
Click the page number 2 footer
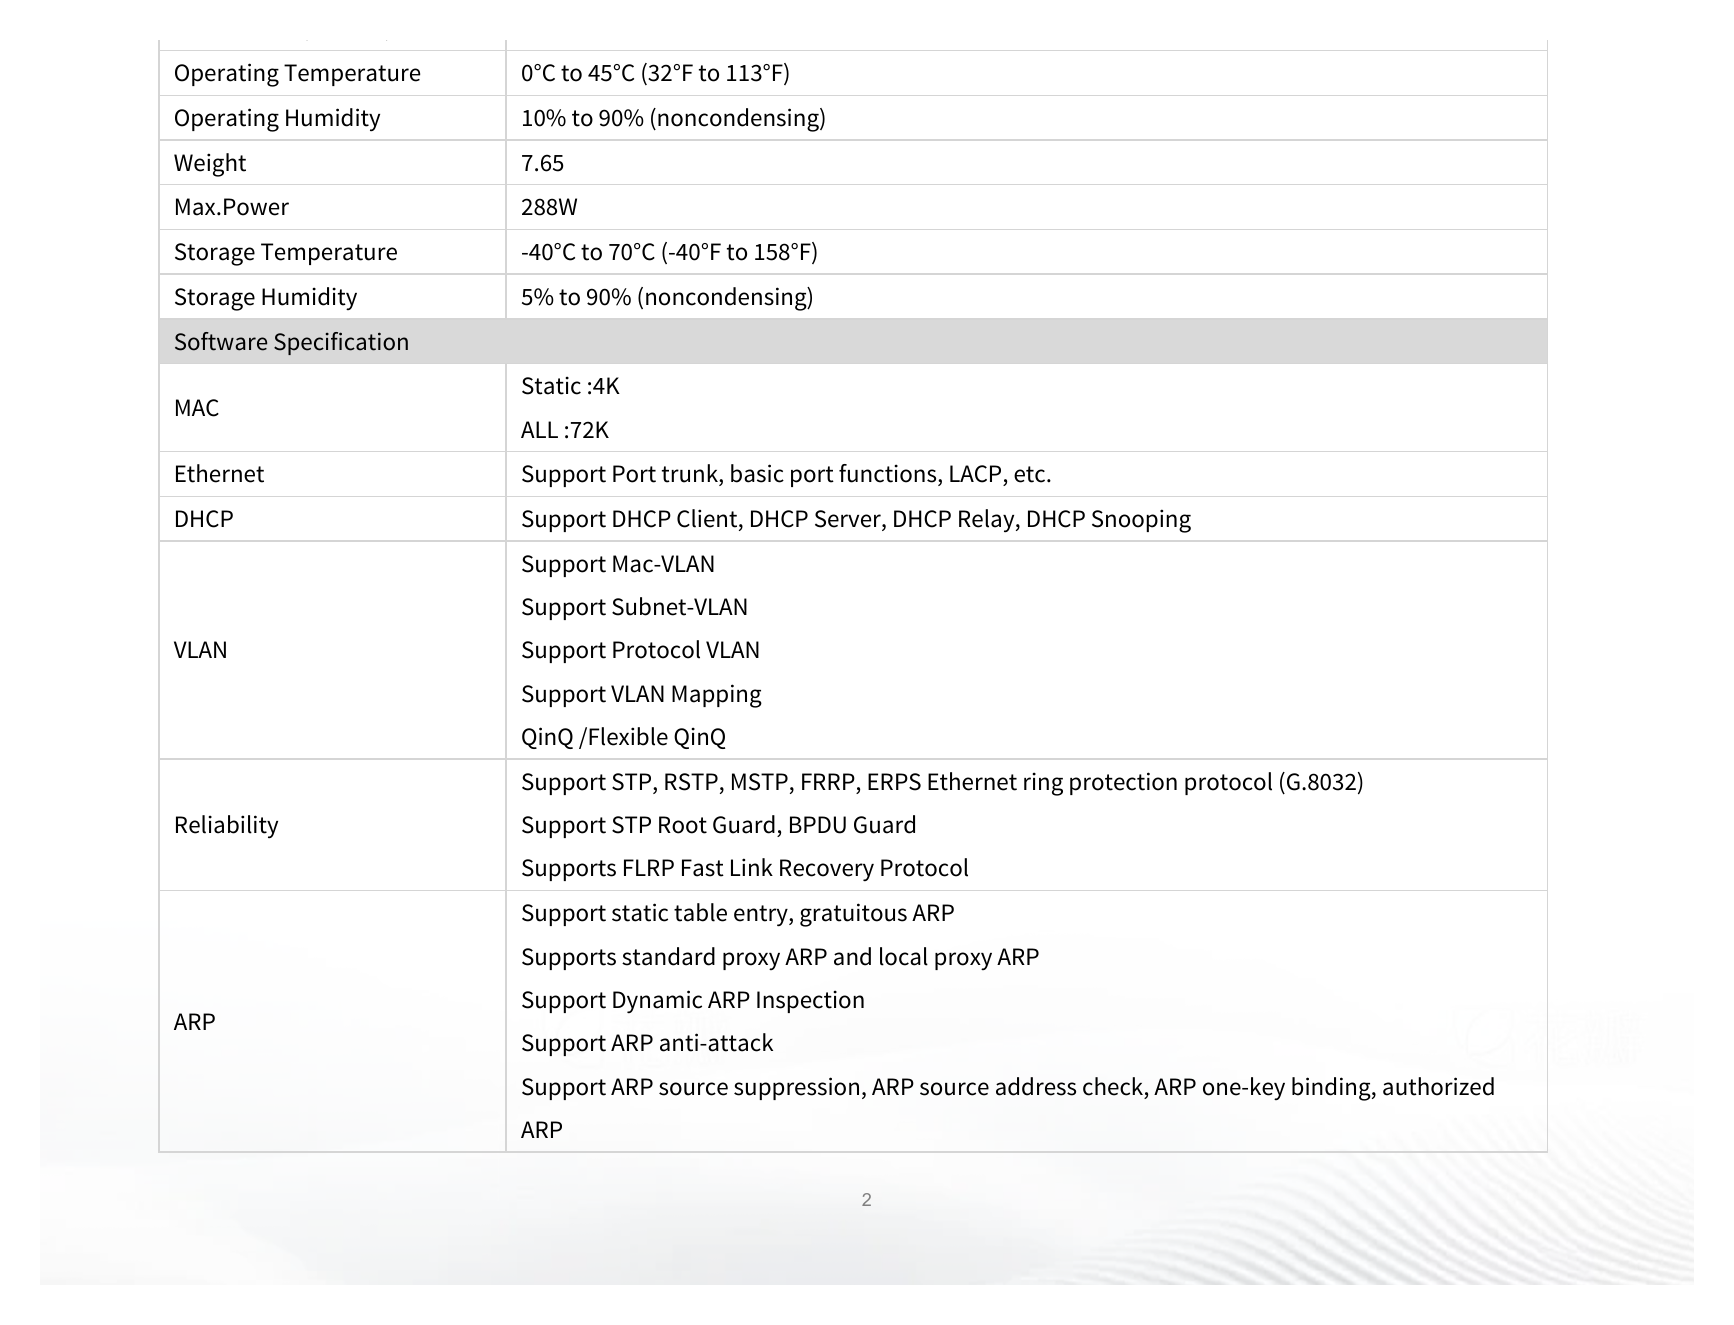[866, 1199]
